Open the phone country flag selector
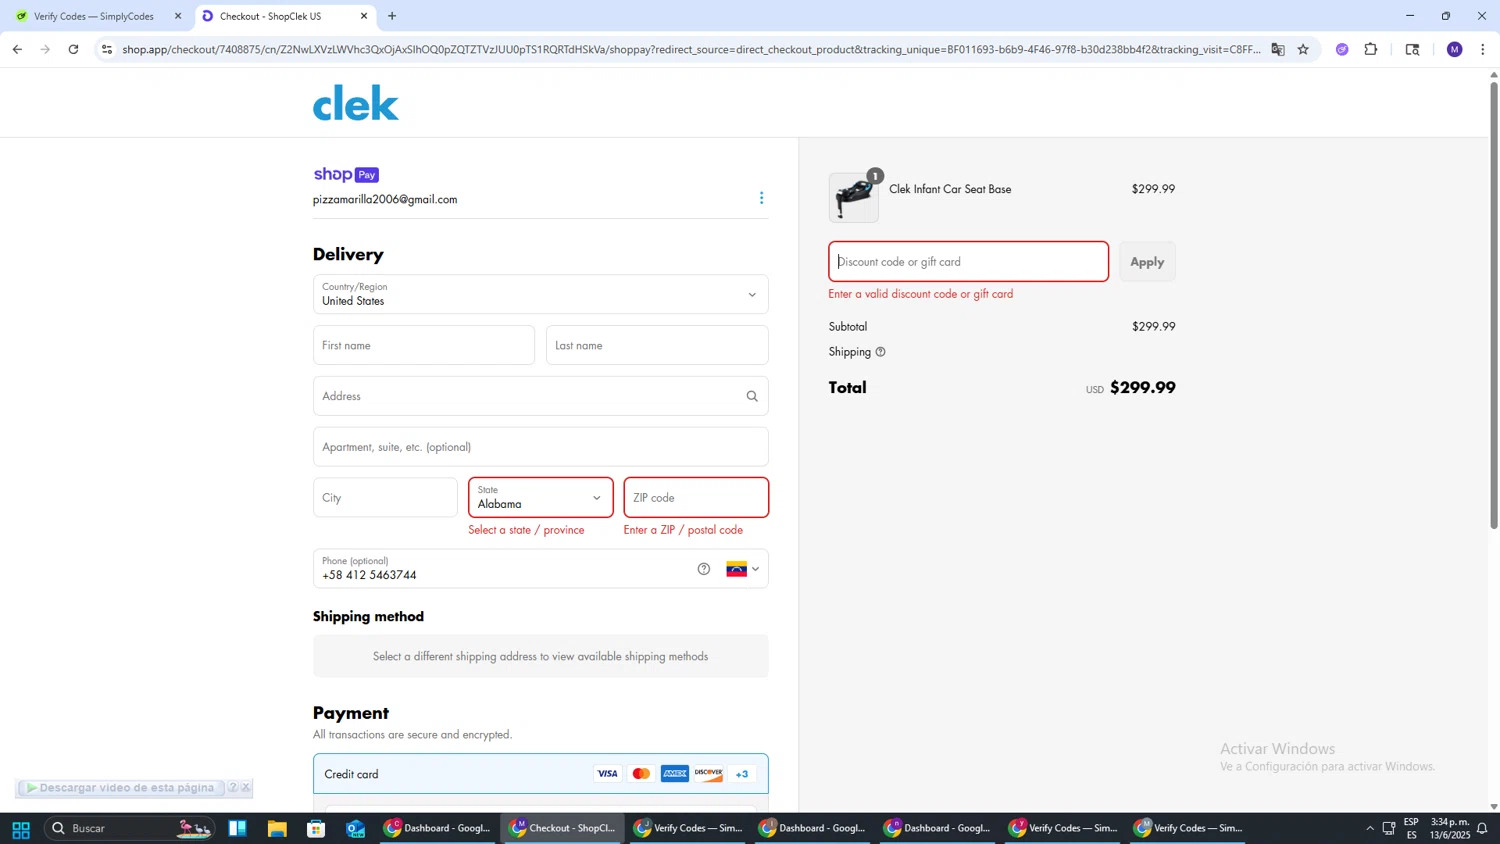The height and width of the screenshot is (844, 1500). [743, 569]
